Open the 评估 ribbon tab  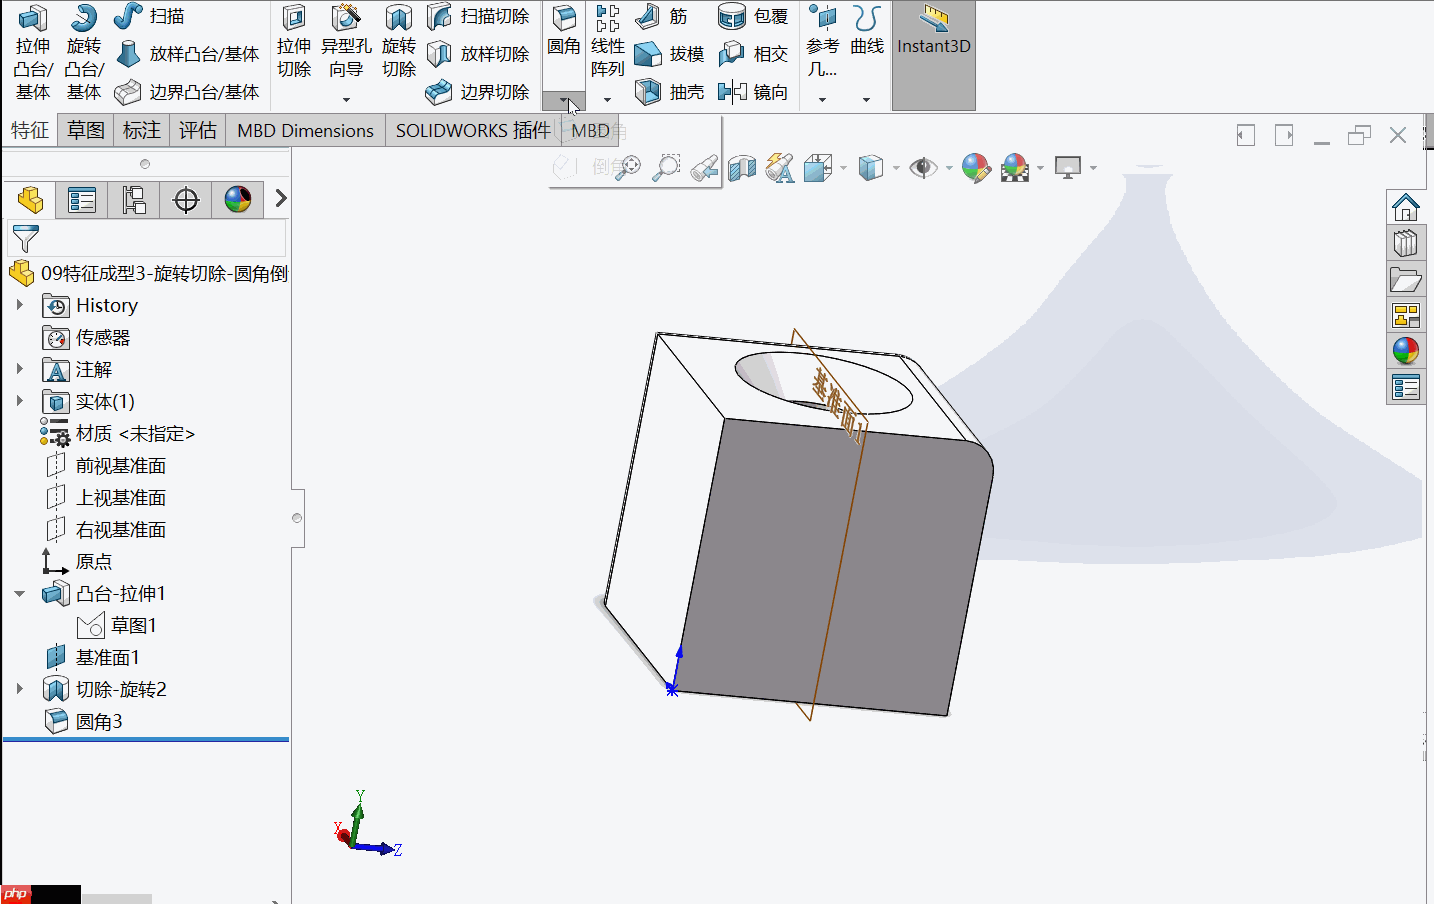(x=197, y=130)
